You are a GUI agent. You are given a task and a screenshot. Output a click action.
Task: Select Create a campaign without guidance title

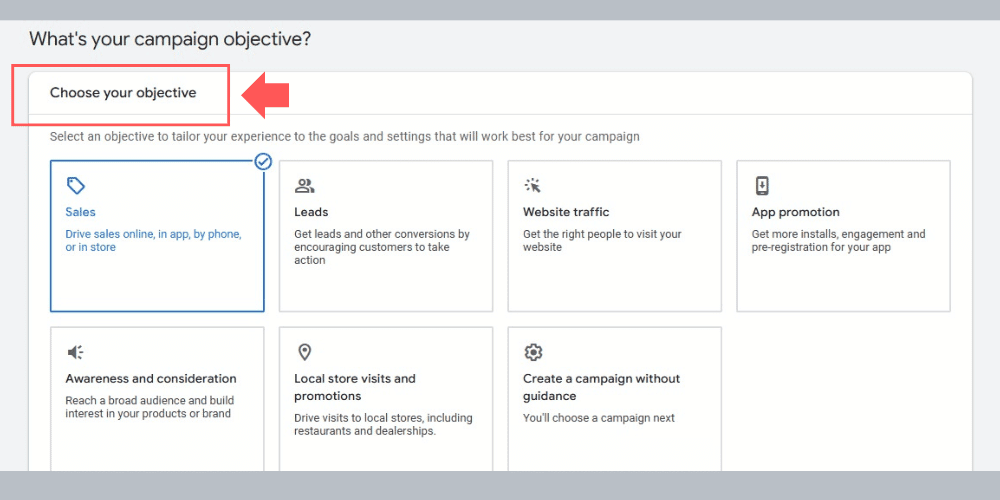coord(600,387)
